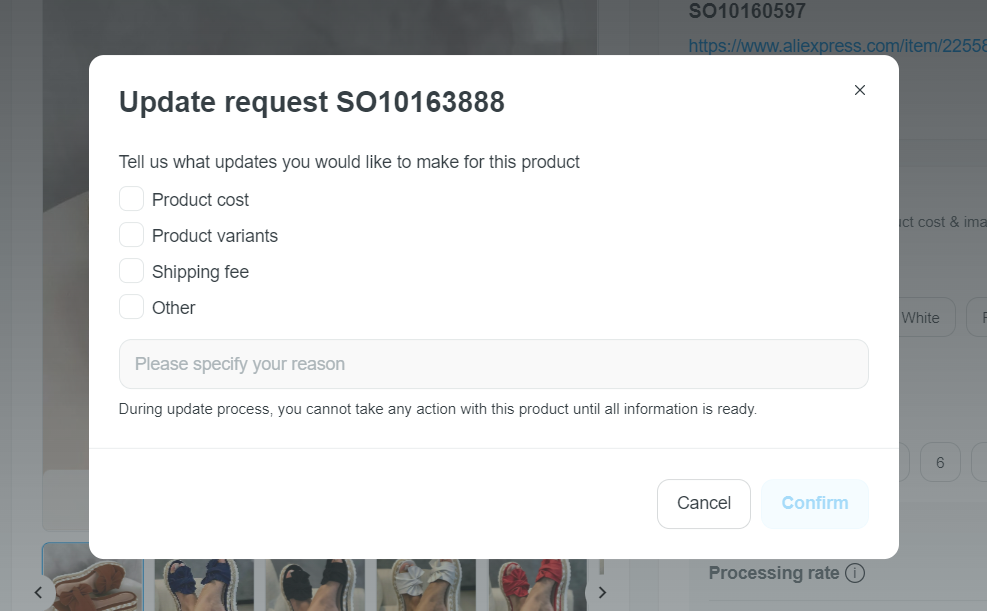The image size is (987, 611).
Task: Select the blue sandal thumbnail
Action: point(203,585)
